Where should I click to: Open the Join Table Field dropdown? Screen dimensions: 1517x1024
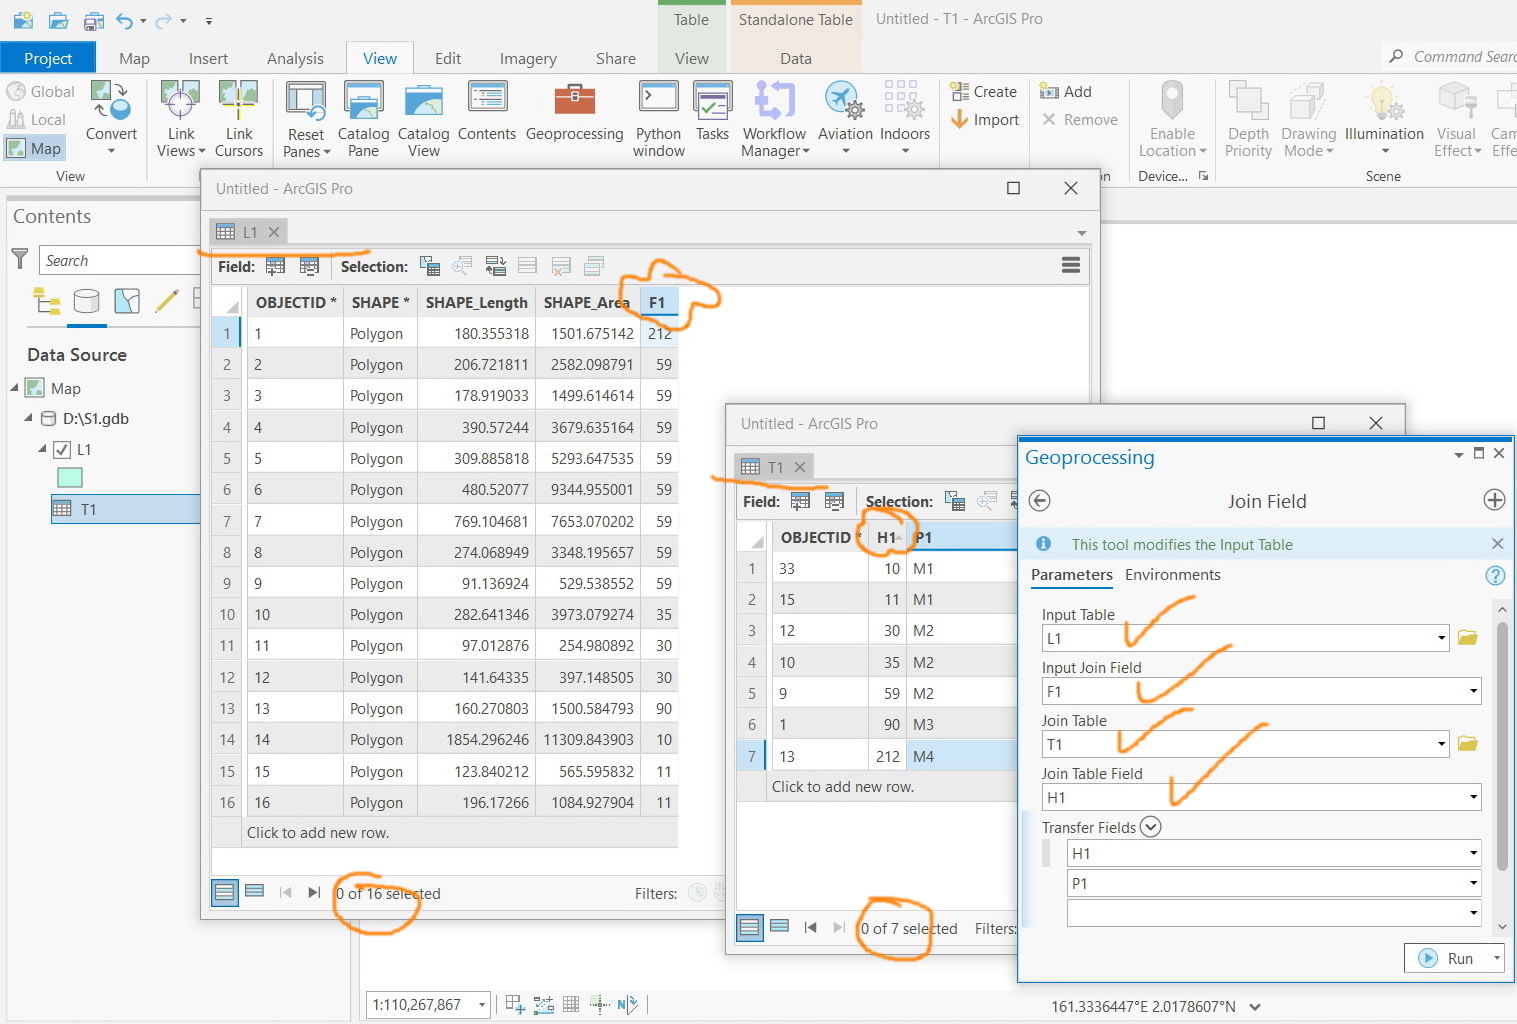pos(1473,797)
